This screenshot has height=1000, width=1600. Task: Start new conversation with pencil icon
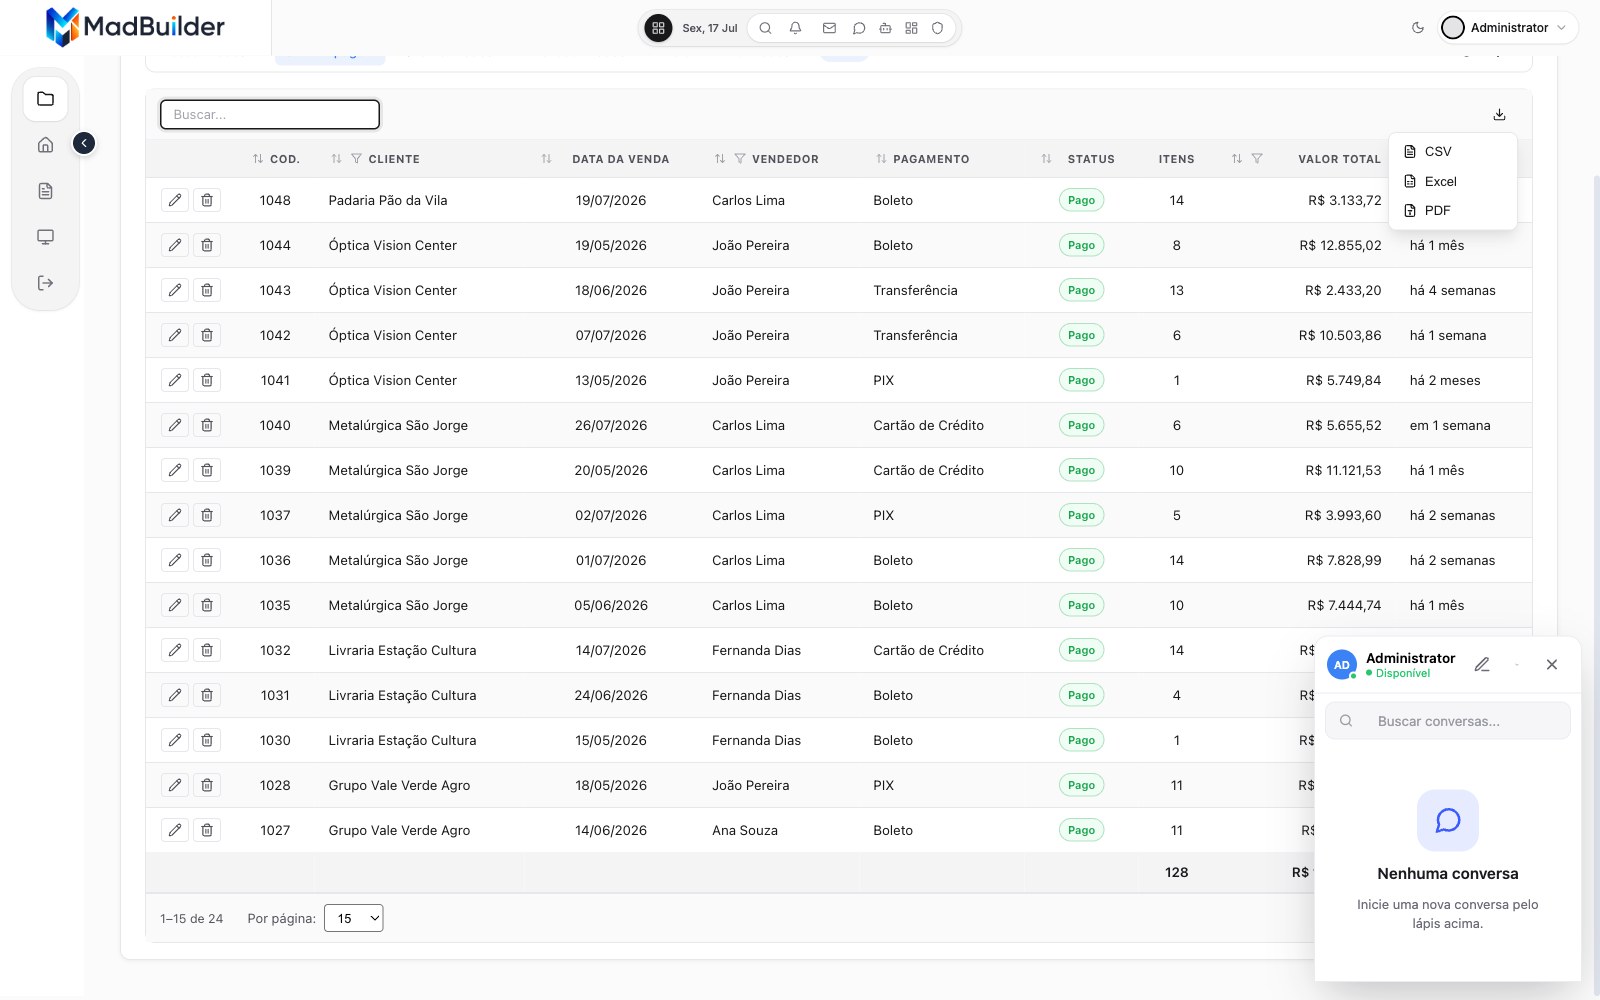click(1482, 665)
